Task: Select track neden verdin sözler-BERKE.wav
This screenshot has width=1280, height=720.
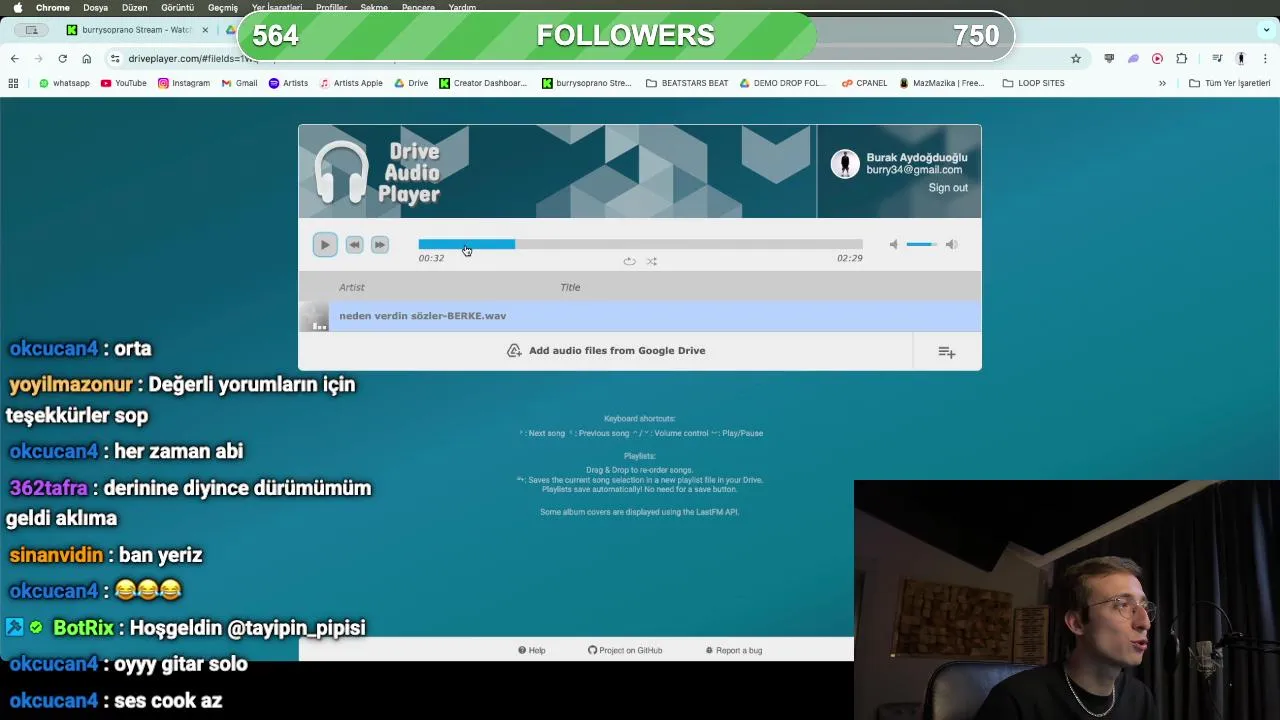Action: [x=640, y=316]
